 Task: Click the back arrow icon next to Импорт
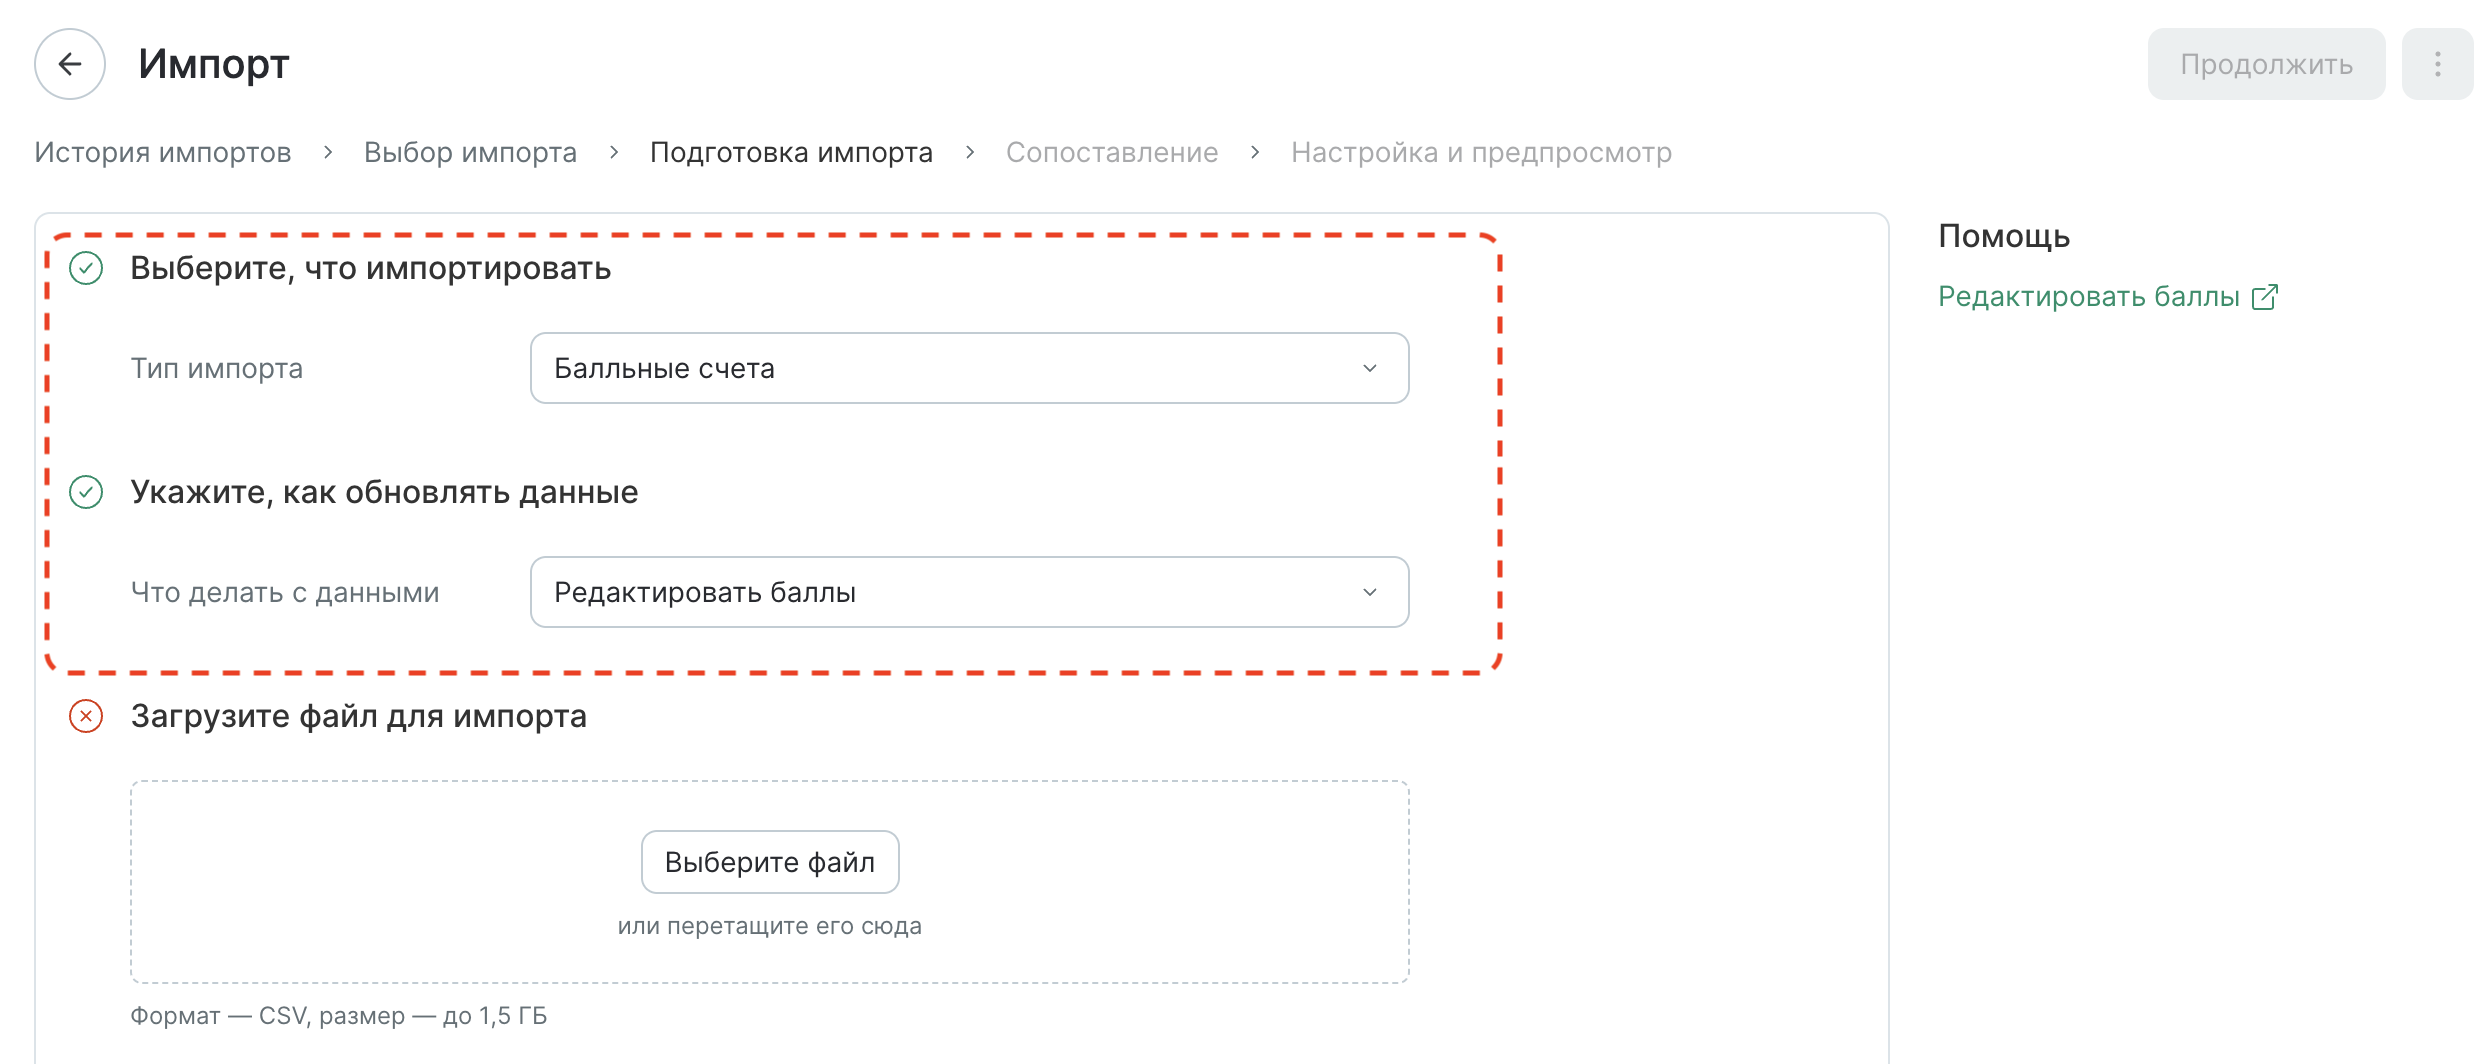pos(70,64)
